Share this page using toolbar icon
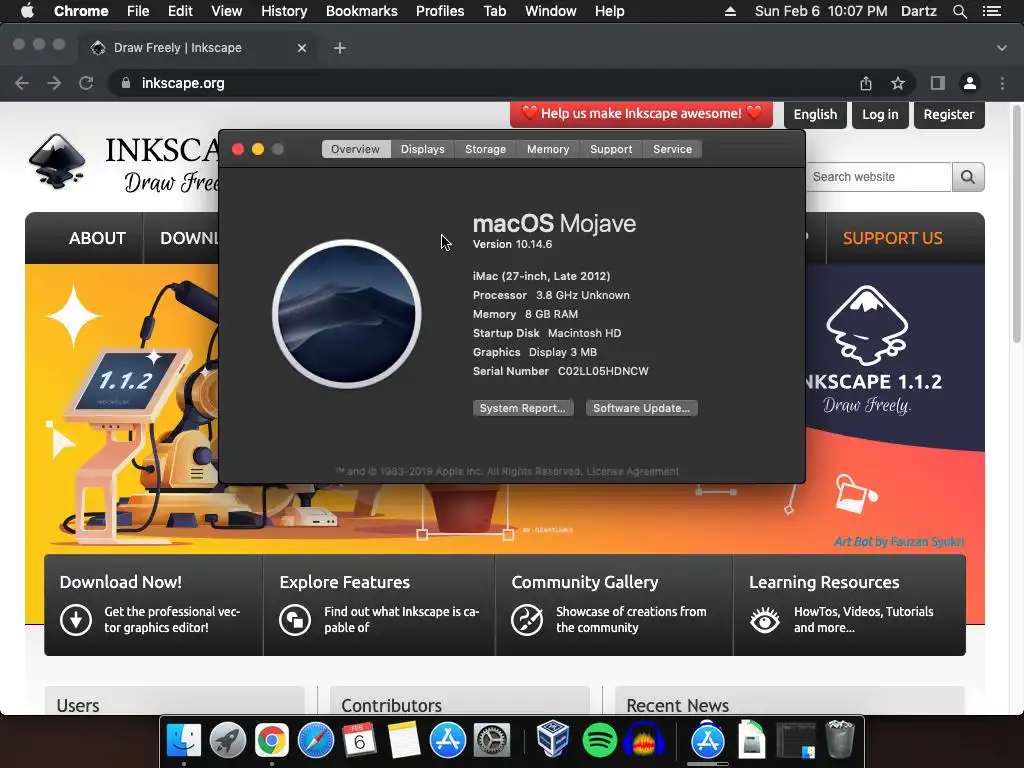 (866, 83)
